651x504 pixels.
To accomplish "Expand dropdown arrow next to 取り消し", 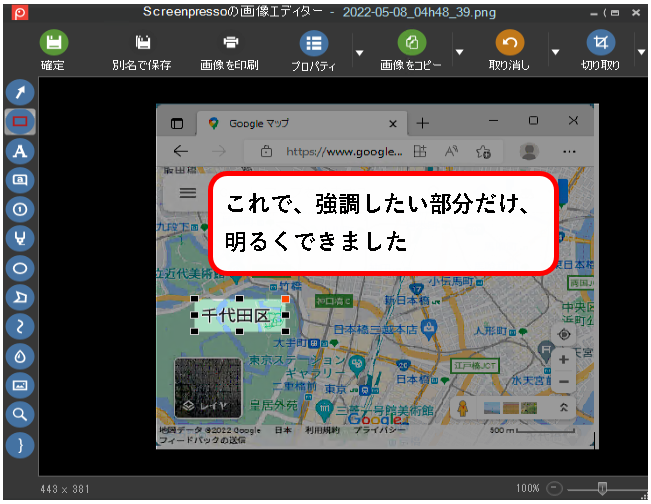I will [555, 52].
